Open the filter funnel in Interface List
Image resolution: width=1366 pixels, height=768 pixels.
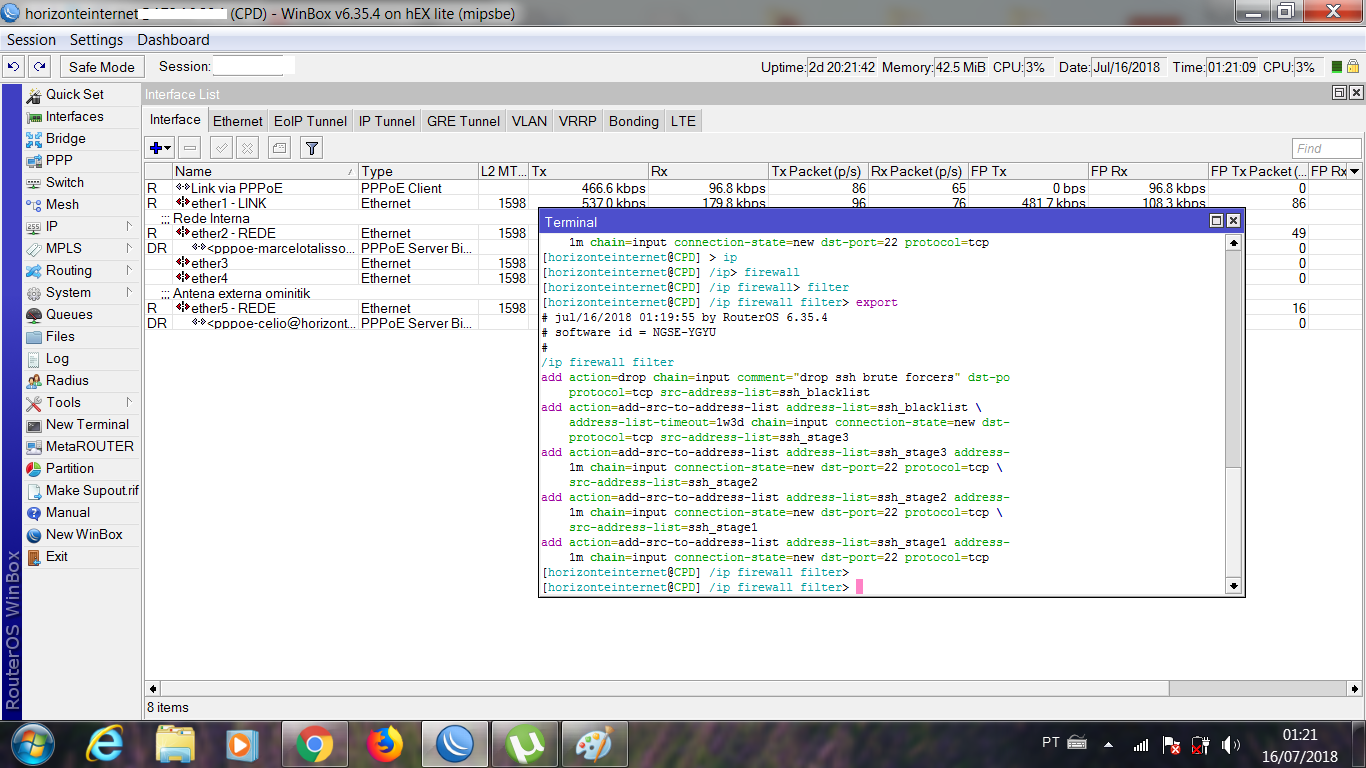click(x=312, y=148)
